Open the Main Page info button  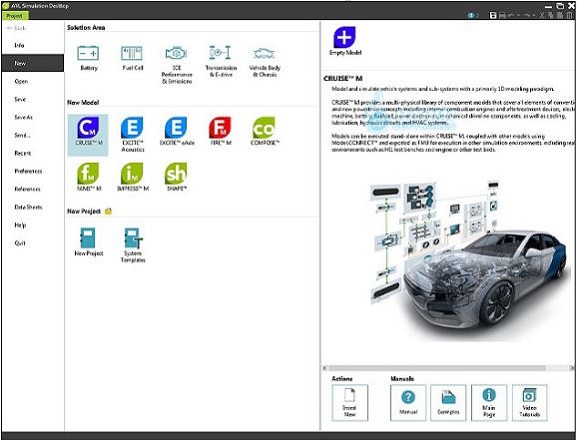click(x=489, y=402)
